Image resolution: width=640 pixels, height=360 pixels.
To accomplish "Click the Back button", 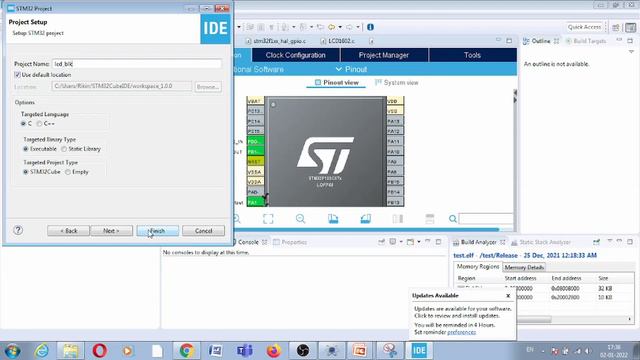I will (x=68, y=231).
